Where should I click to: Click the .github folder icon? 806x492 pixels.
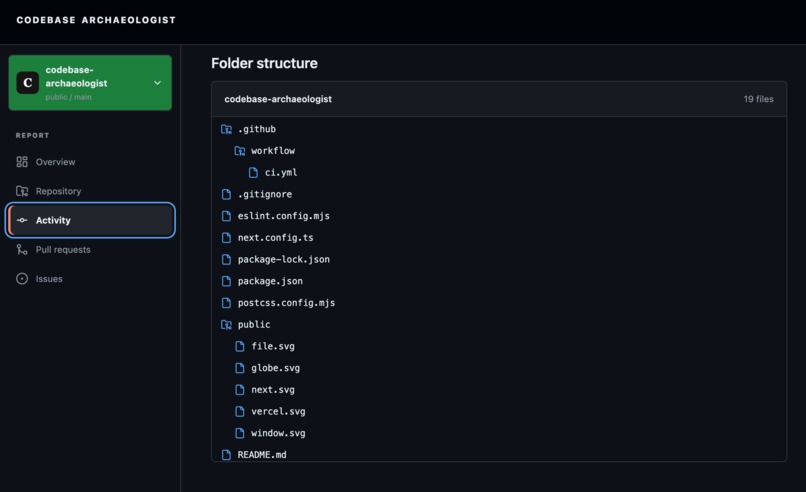click(226, 129)
